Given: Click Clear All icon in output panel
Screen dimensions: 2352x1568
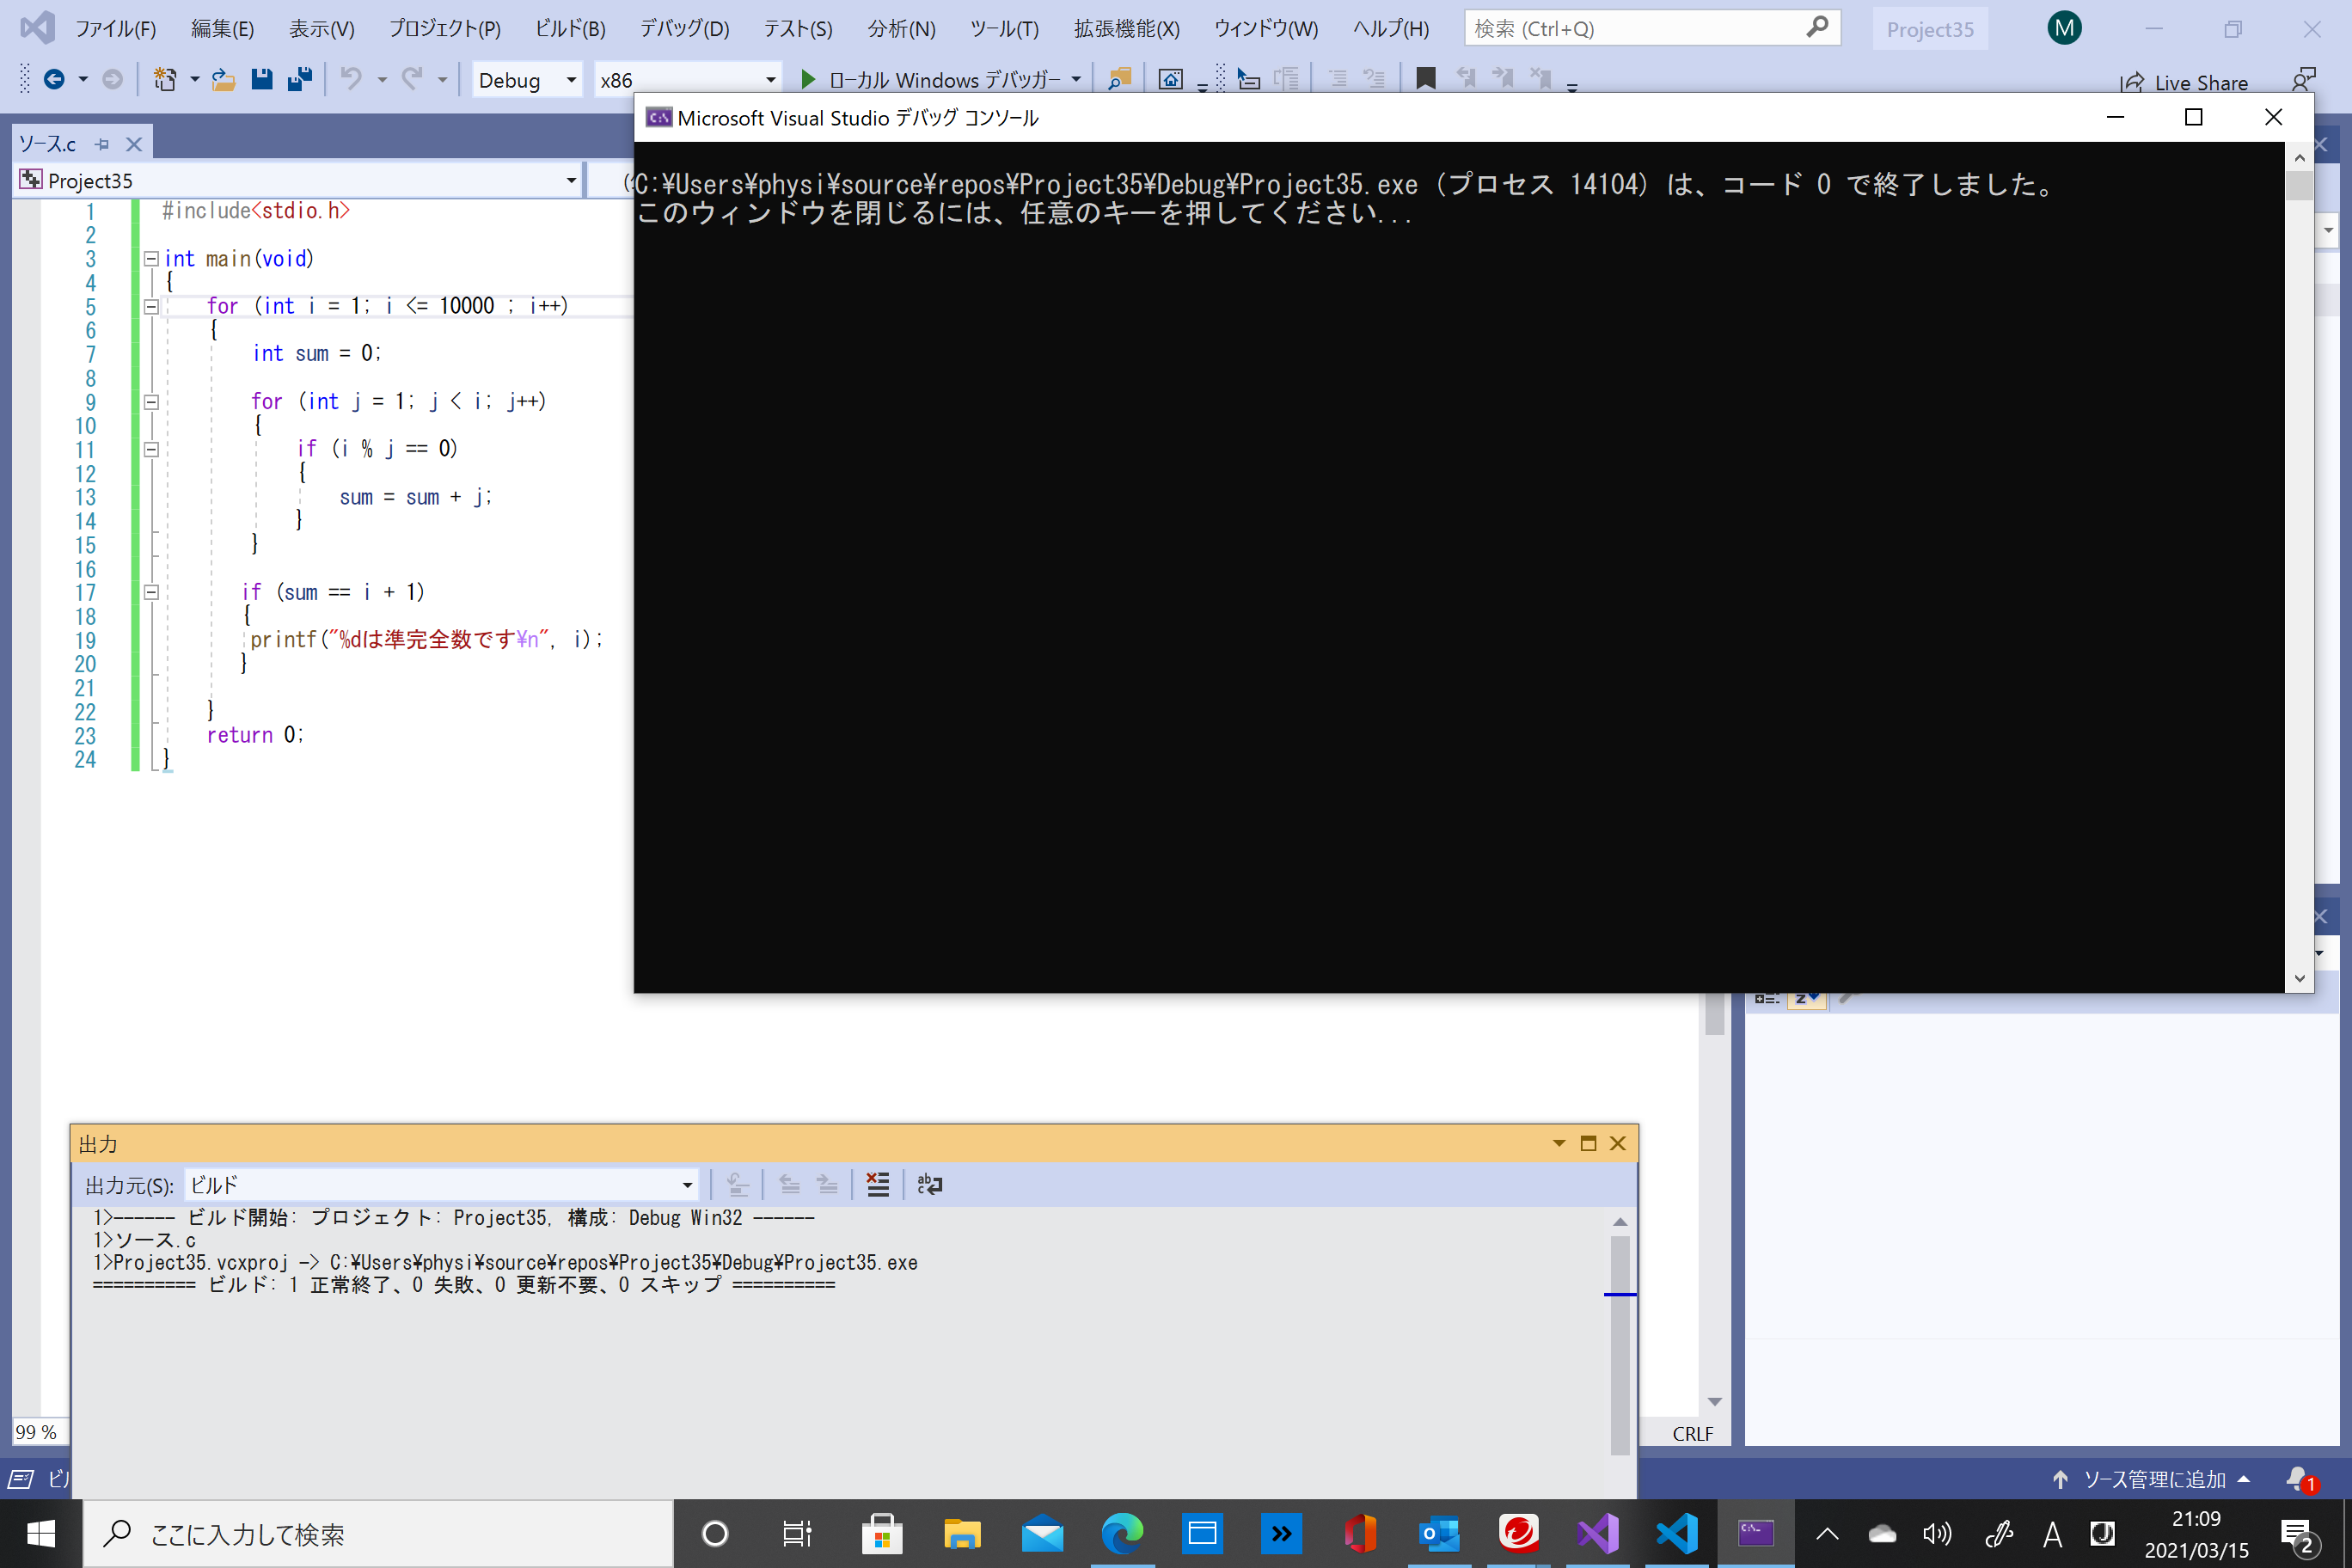Looking at the screenshot, I should coord(877,1185).
